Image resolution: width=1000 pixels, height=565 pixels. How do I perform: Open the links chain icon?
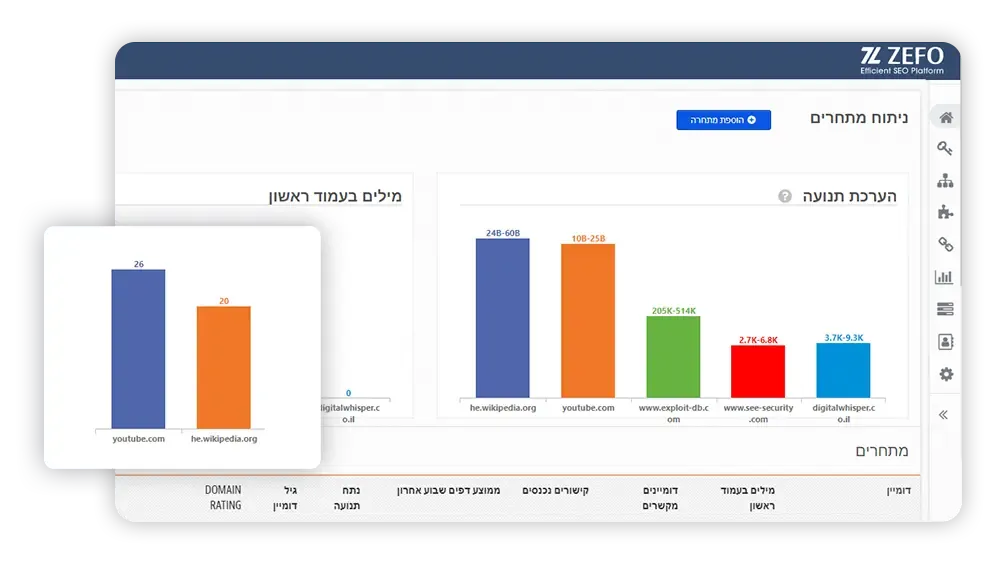pos(945,244)
